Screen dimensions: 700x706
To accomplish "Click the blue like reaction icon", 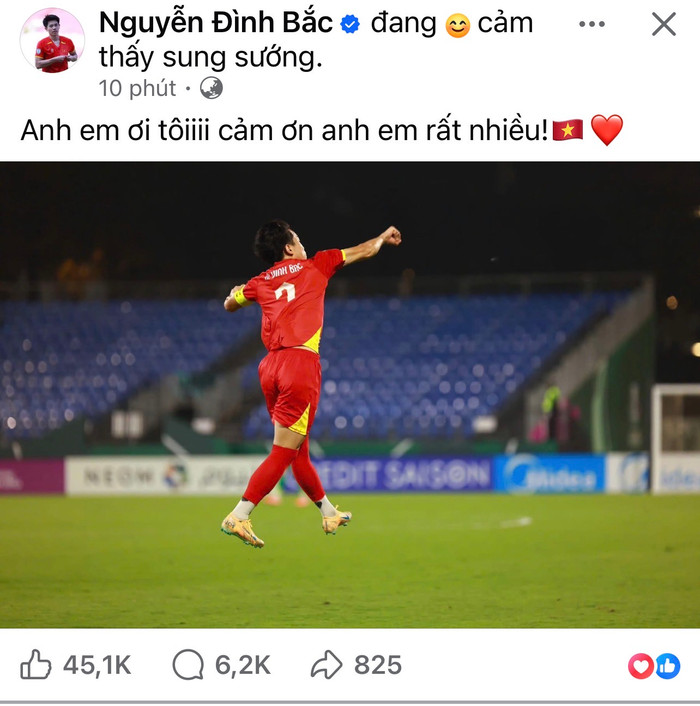I will coord(668,666).
